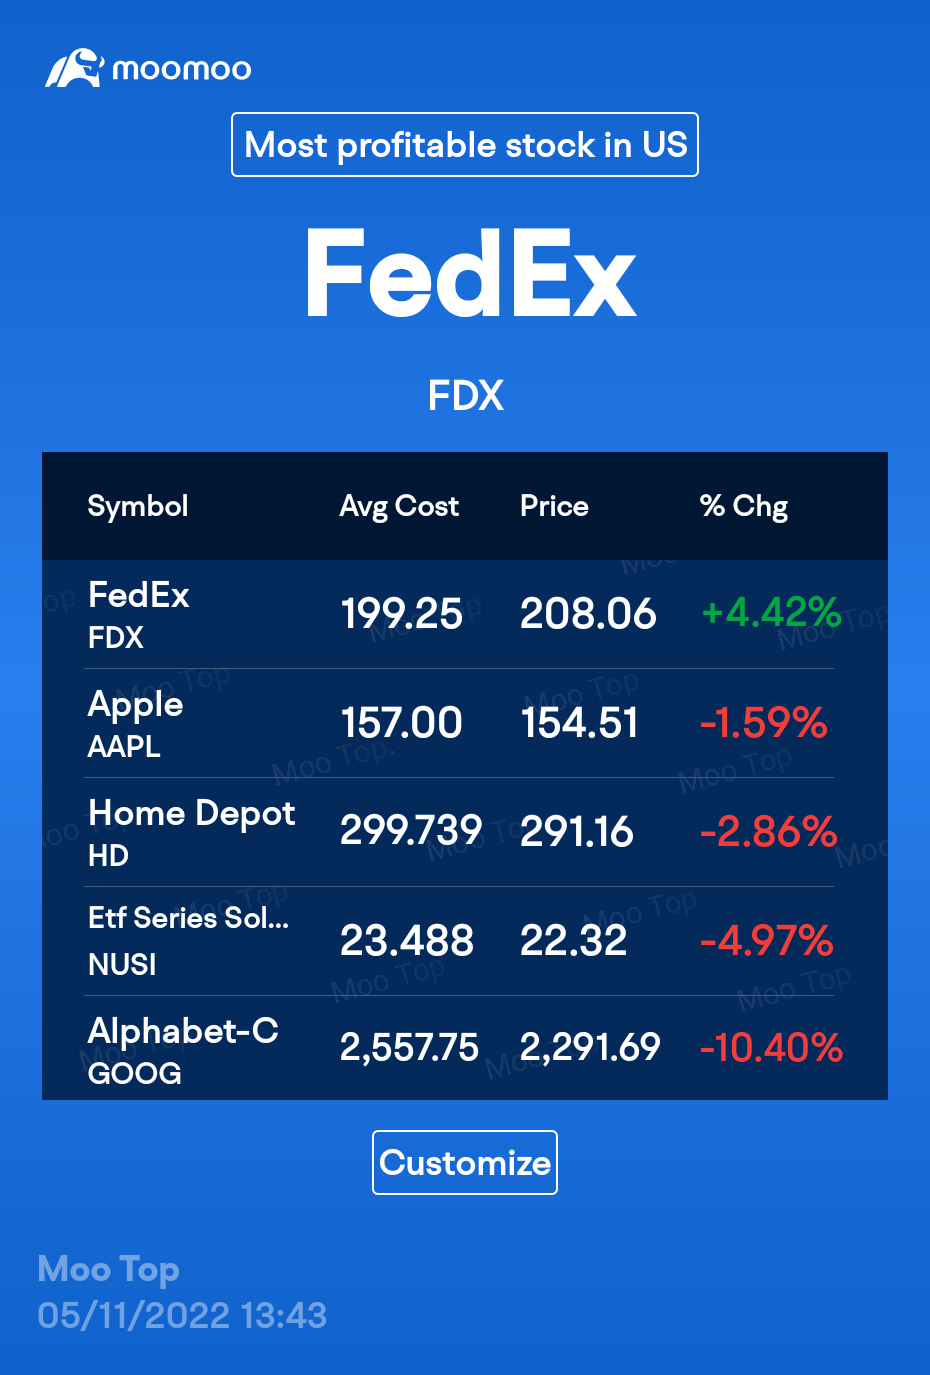Click the Moo Top username

point(108,1269)
